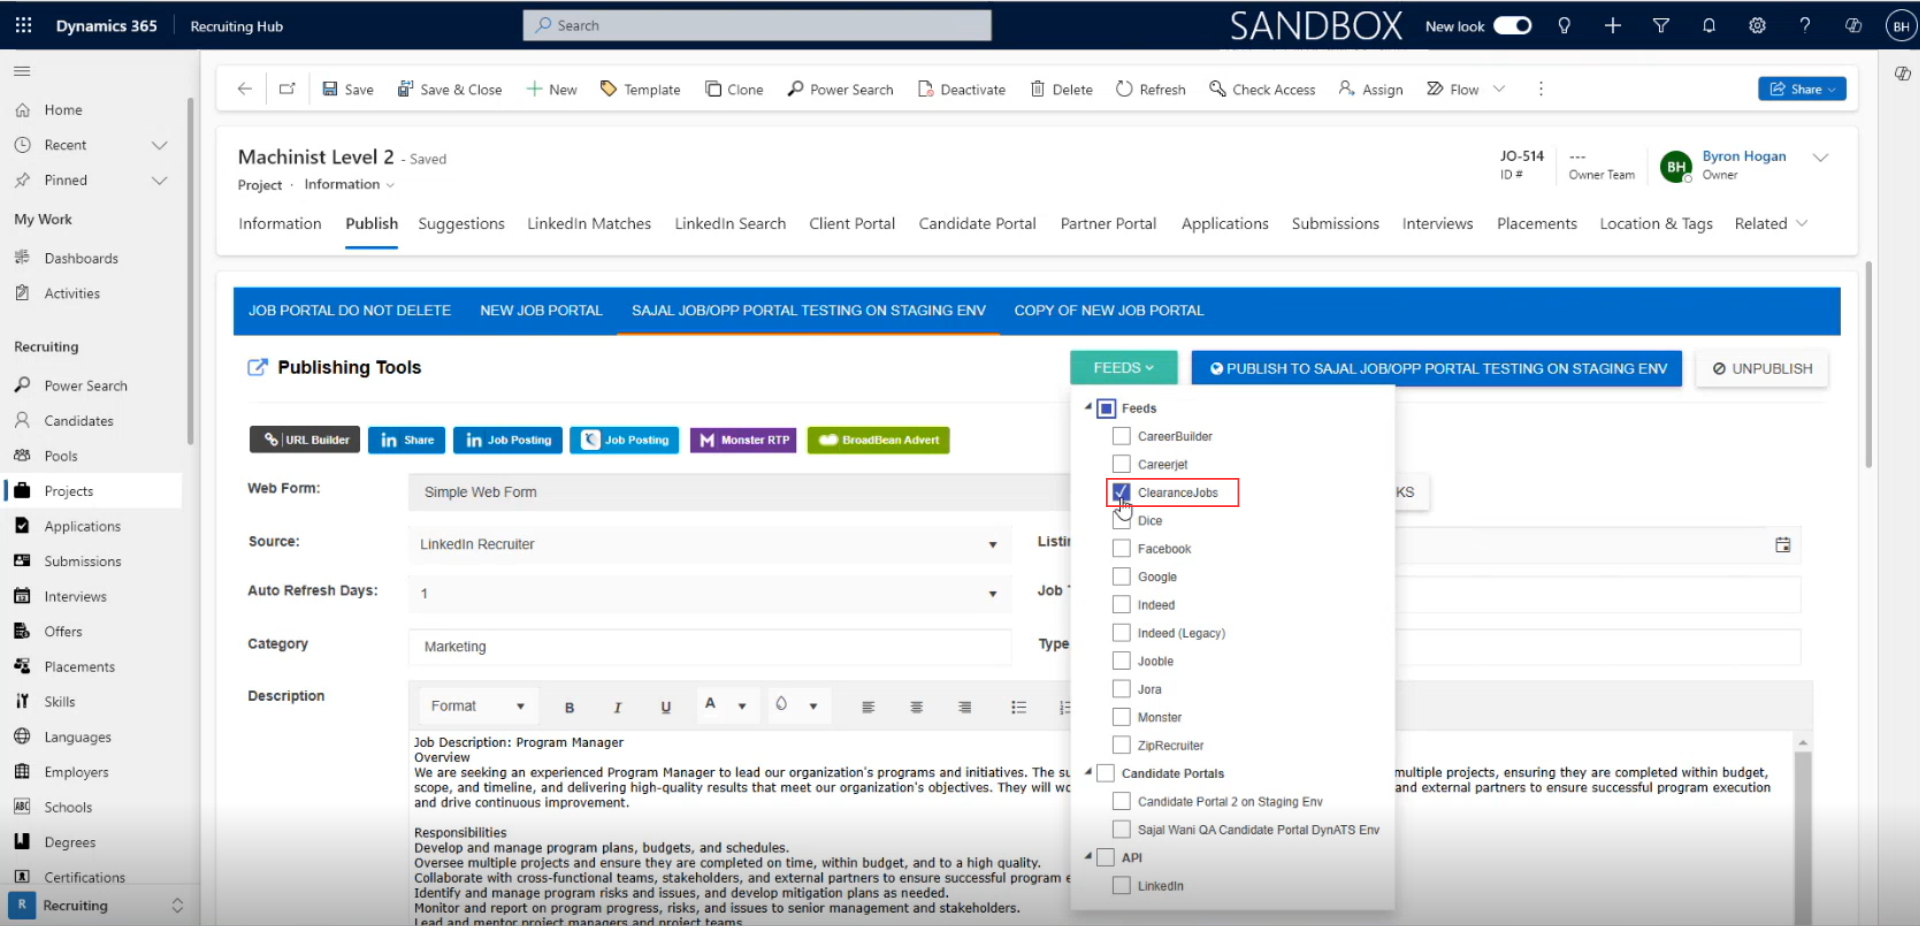1920x931 pixels.
Task: Open the advanced filter funnel icon
Action: [x=1661, y=26]
